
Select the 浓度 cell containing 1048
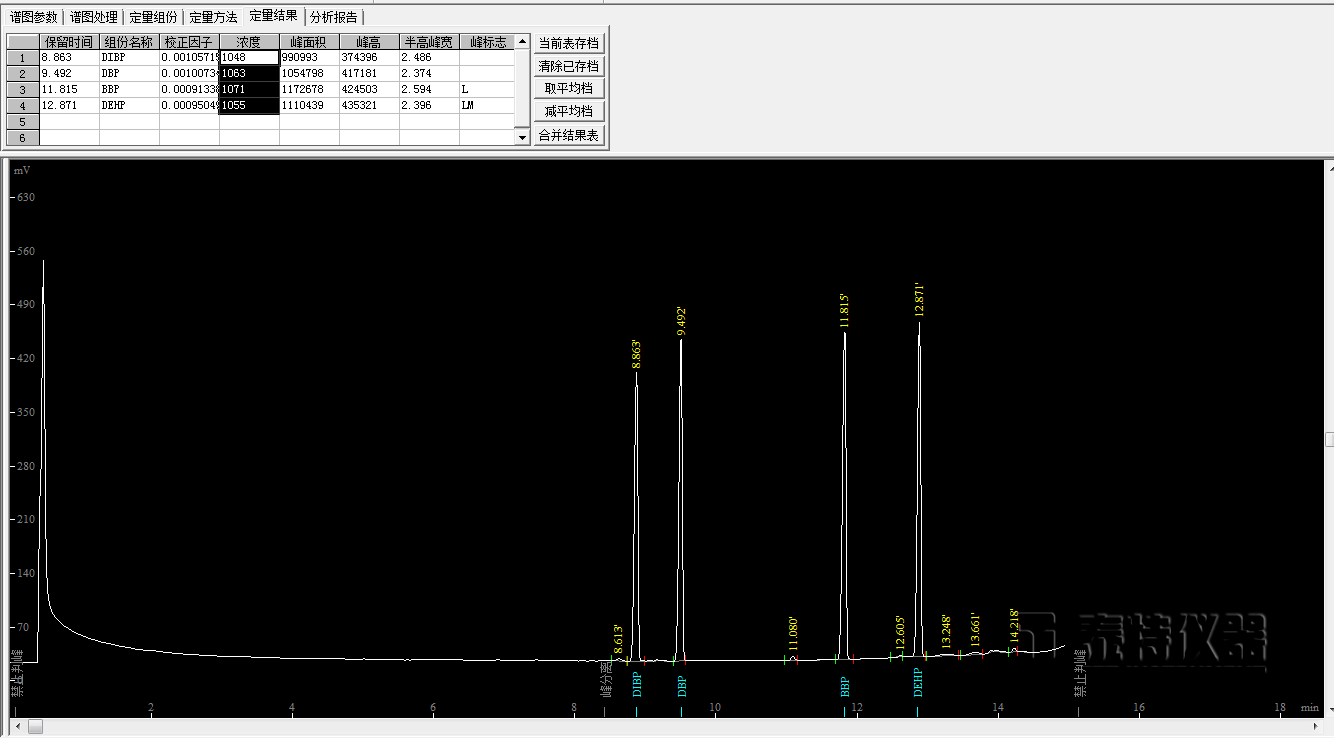pyautogui.click(x=249, y=58)
